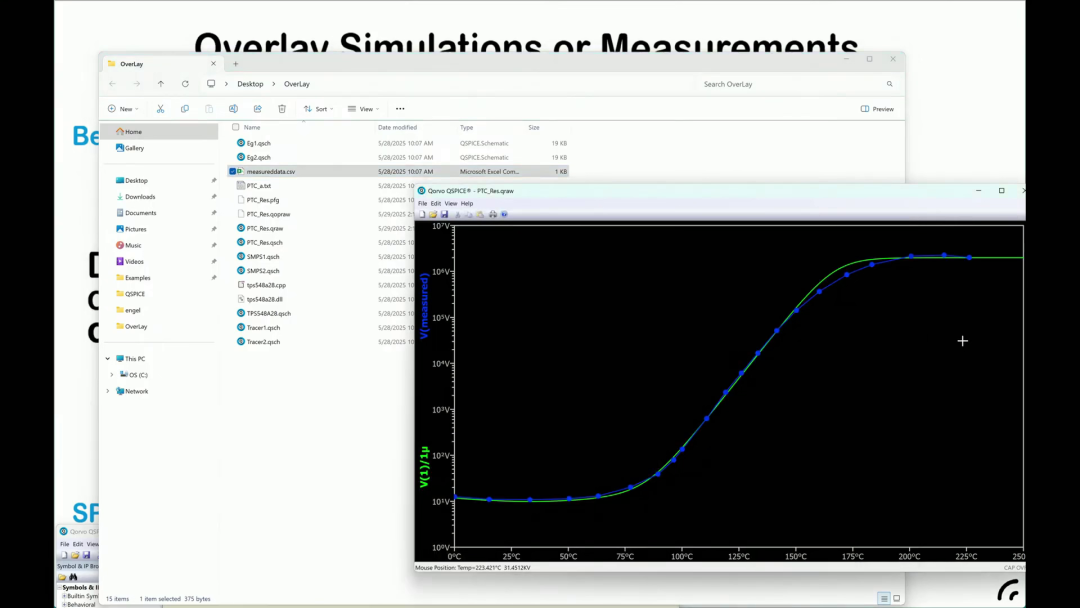Toggle the select-all checkbox beside Name header

click(236, 127)
